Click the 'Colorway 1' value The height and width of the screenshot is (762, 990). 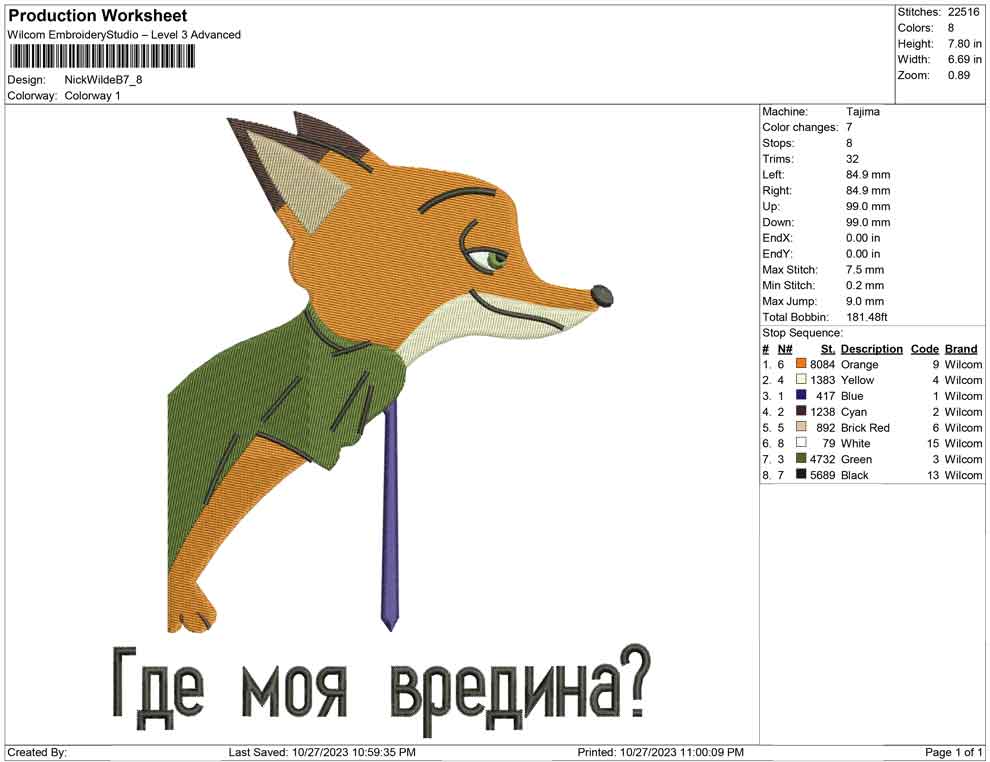point(92,96)
